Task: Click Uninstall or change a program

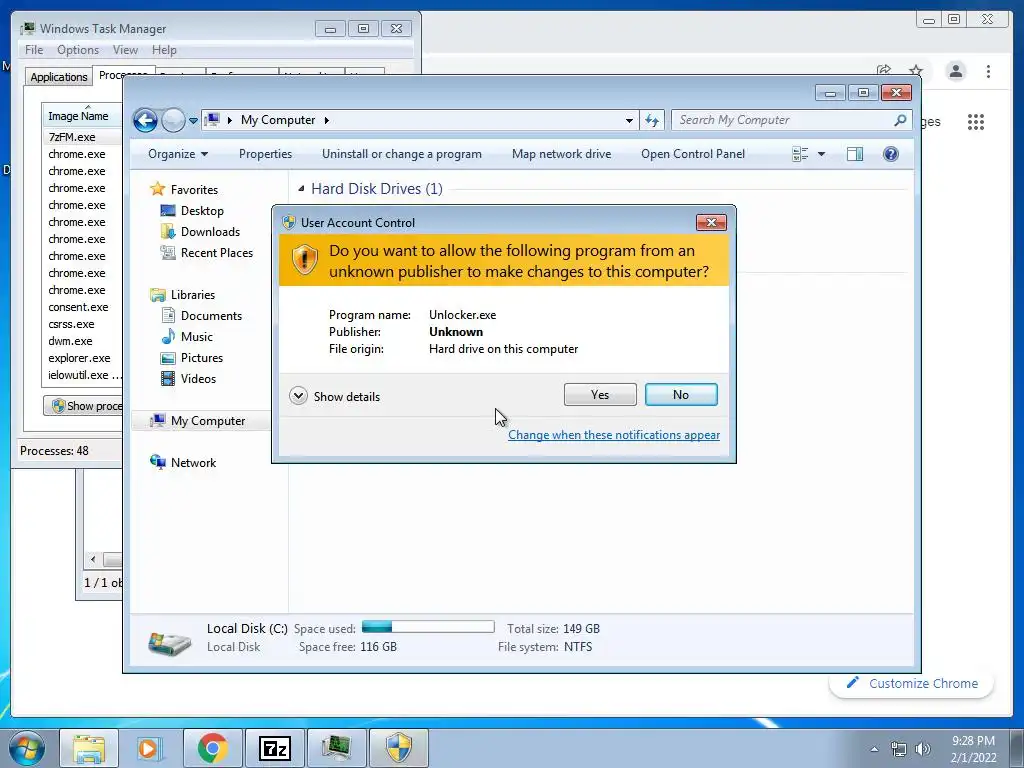Action: [402, 154]
